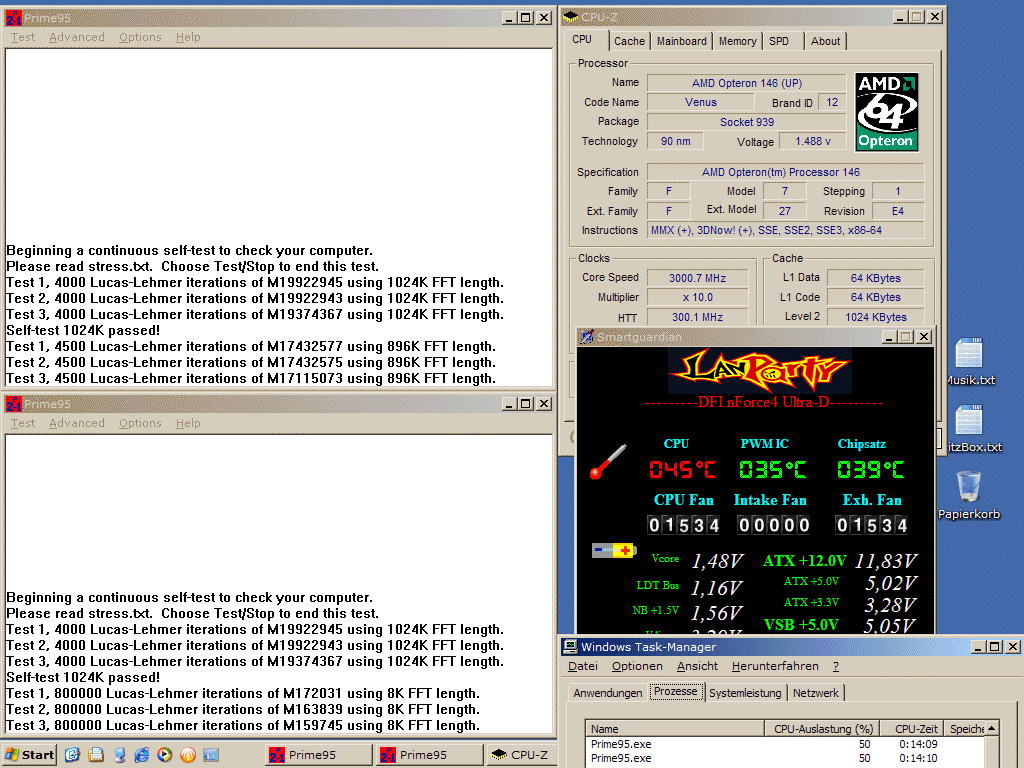Activate the first Prime95 taskbar button

(319, 755)
